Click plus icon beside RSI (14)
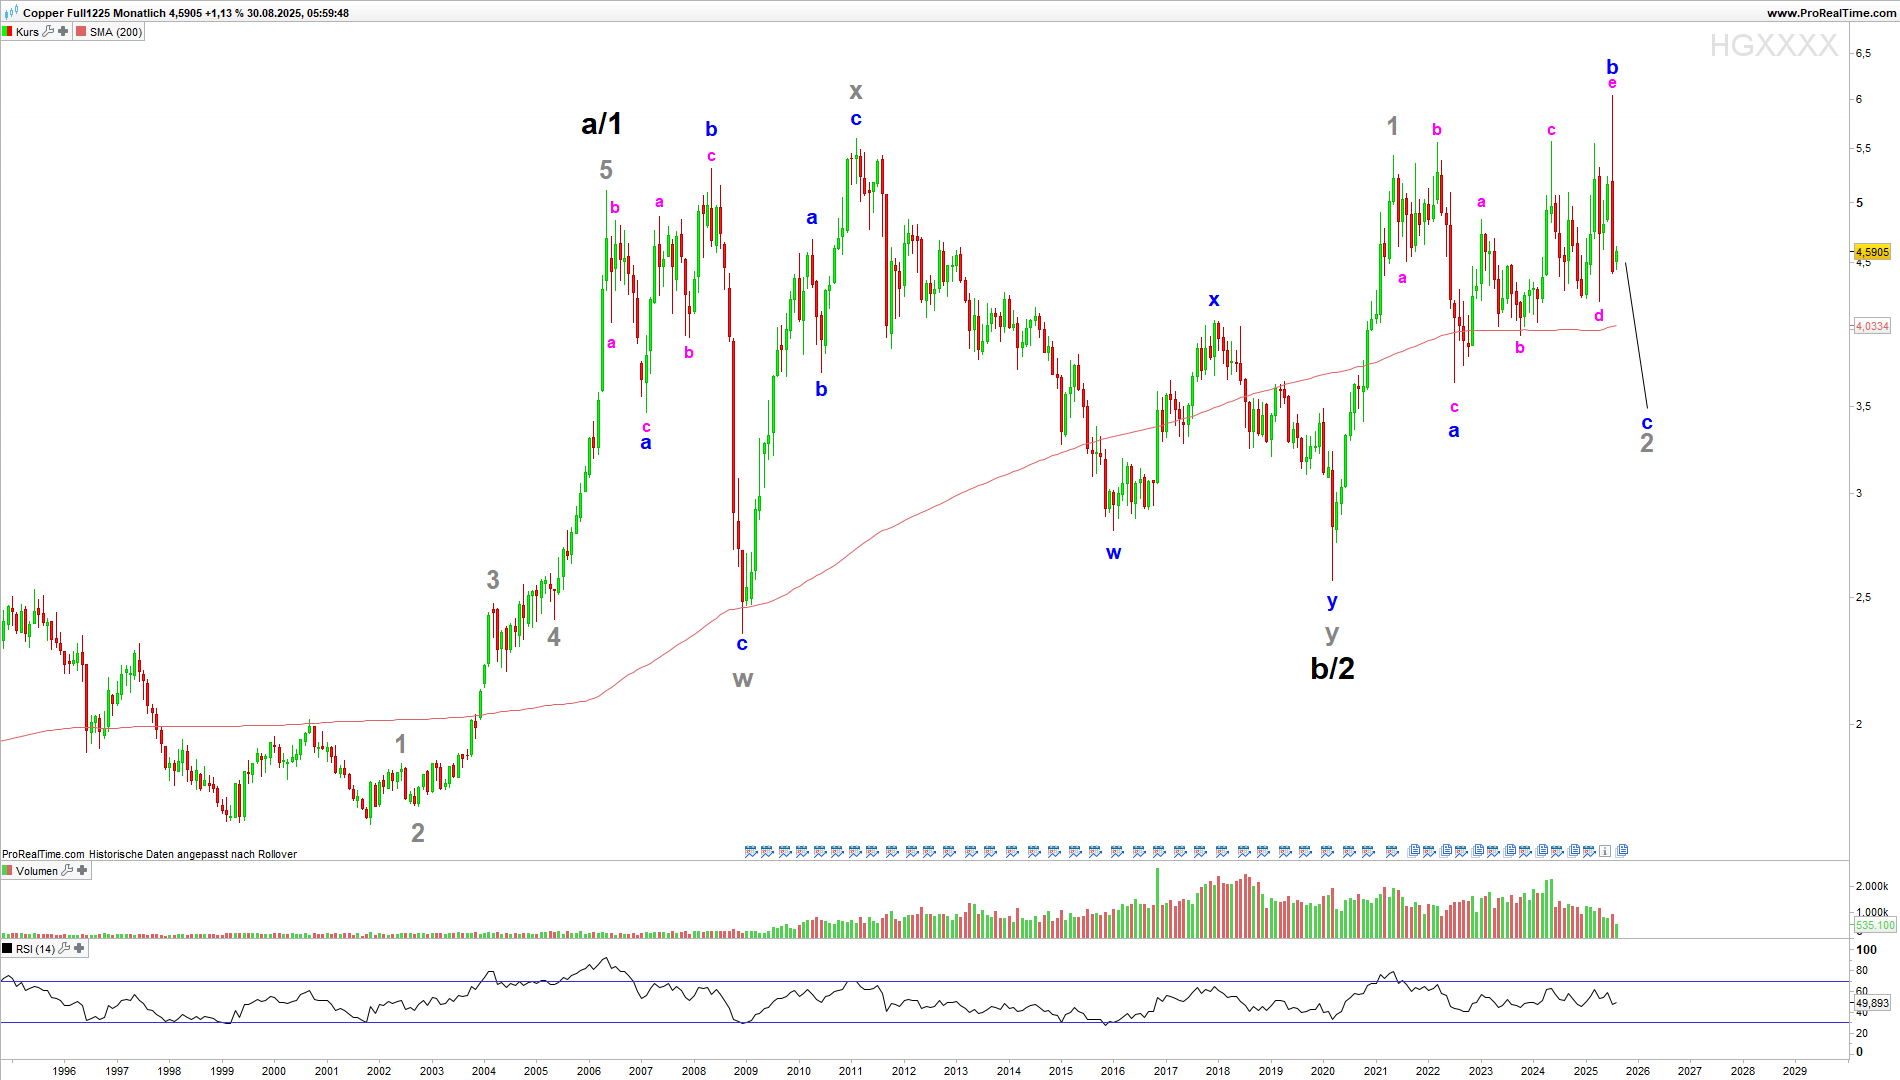This screenshot has height=1080, width=1900. [x=79, y=949]
